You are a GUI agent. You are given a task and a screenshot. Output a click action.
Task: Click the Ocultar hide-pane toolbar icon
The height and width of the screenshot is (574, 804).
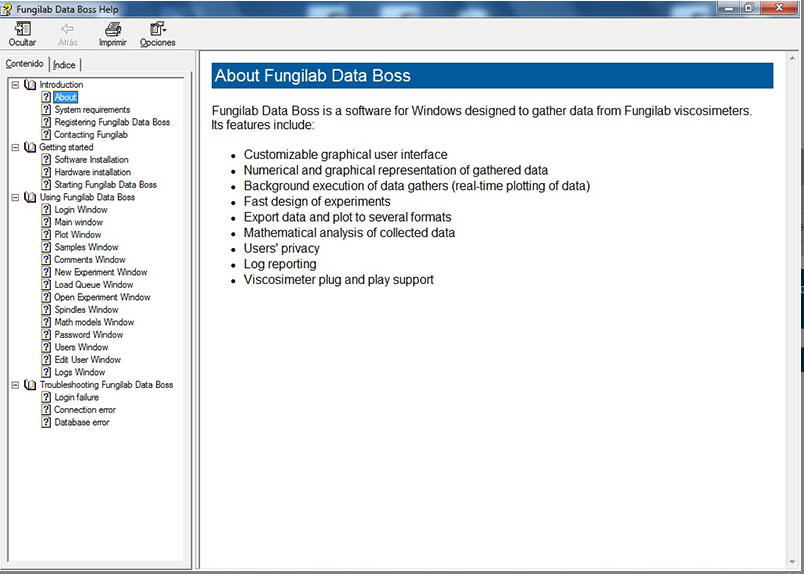(x=22, y=29)
